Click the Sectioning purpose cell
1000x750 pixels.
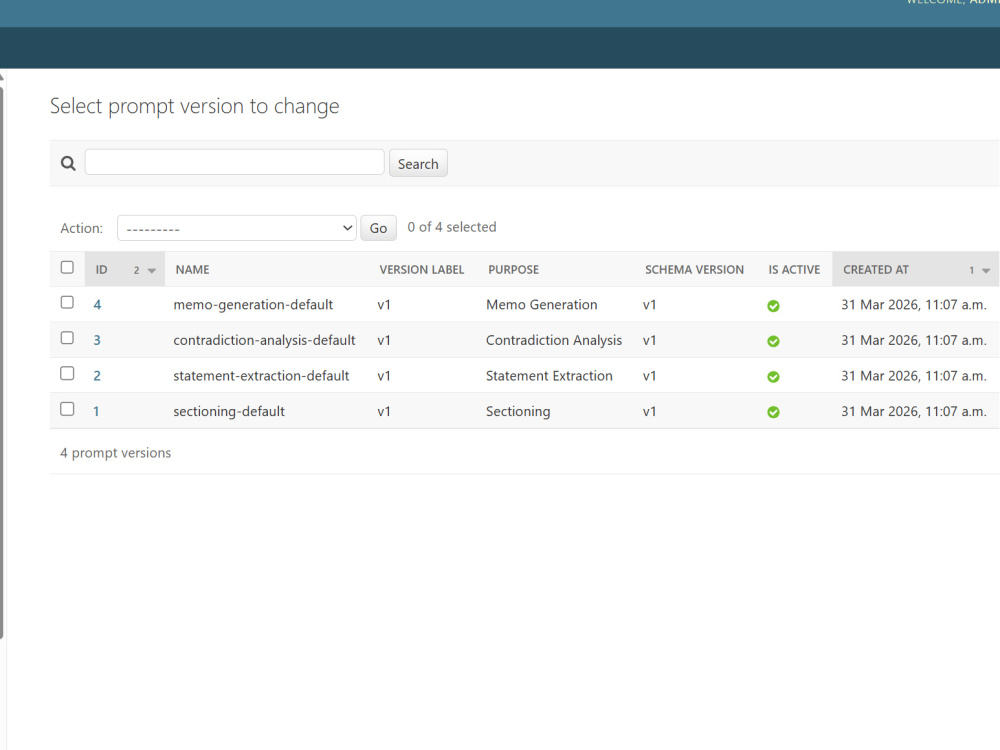click(518, 411)
